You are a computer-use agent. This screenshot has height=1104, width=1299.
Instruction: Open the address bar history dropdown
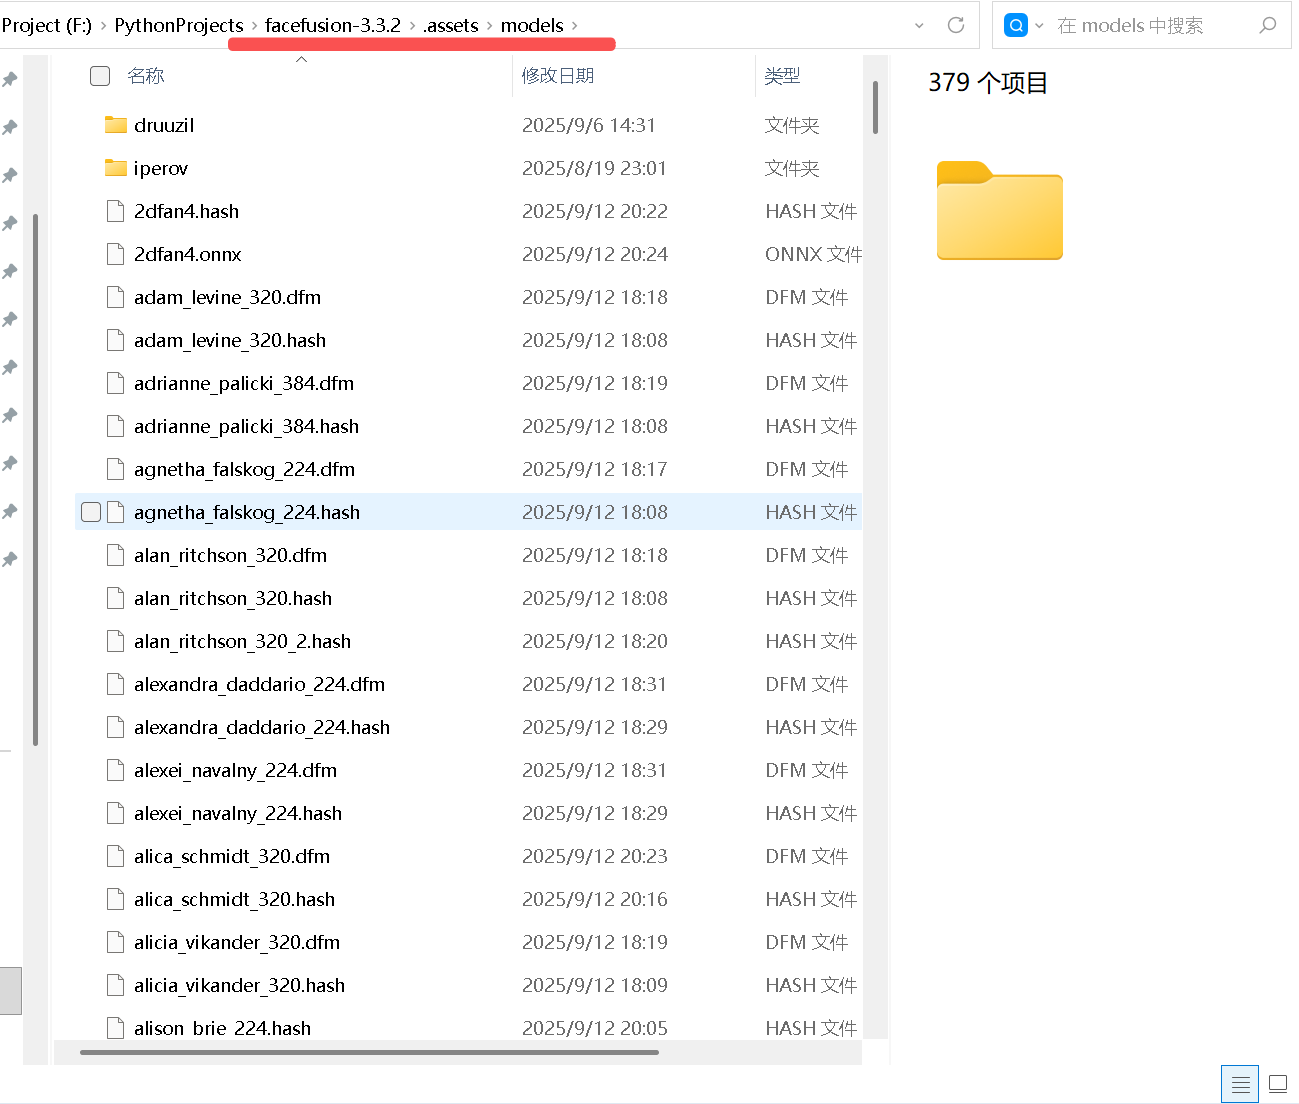tap(919, 25)
